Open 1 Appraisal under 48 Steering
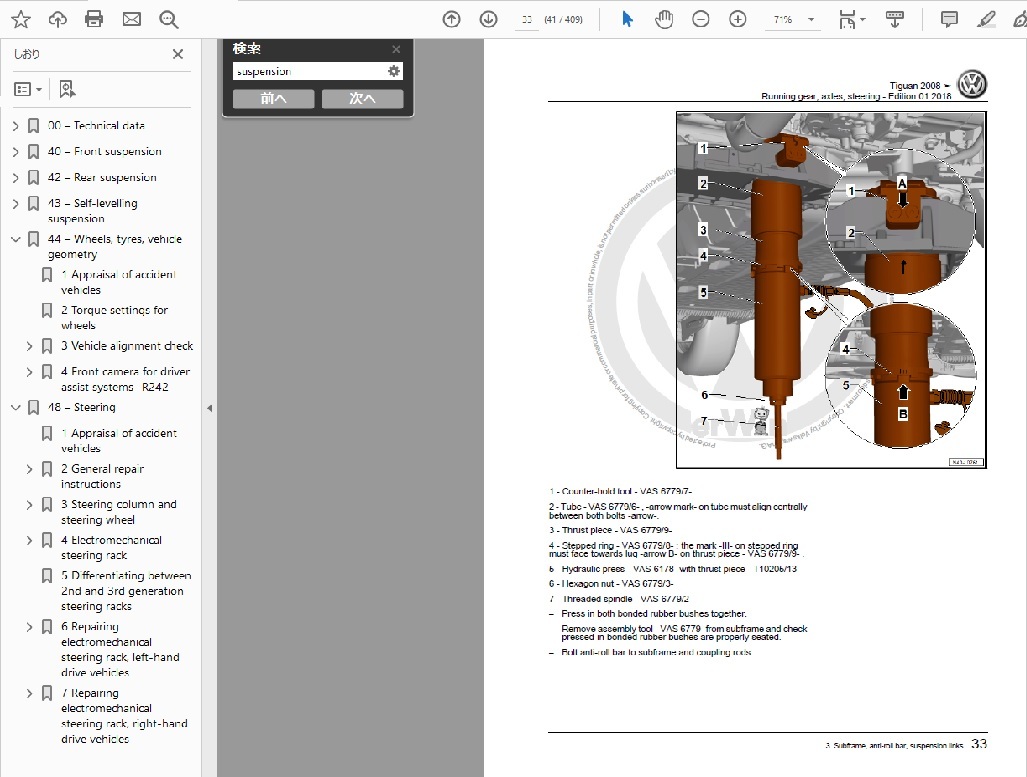Screen dimensions: 1027x777 [x=119, y=440]
